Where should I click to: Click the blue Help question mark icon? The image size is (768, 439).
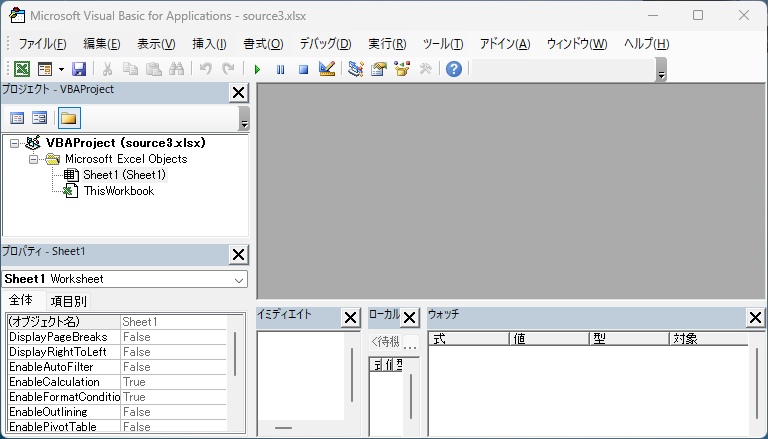454,69
